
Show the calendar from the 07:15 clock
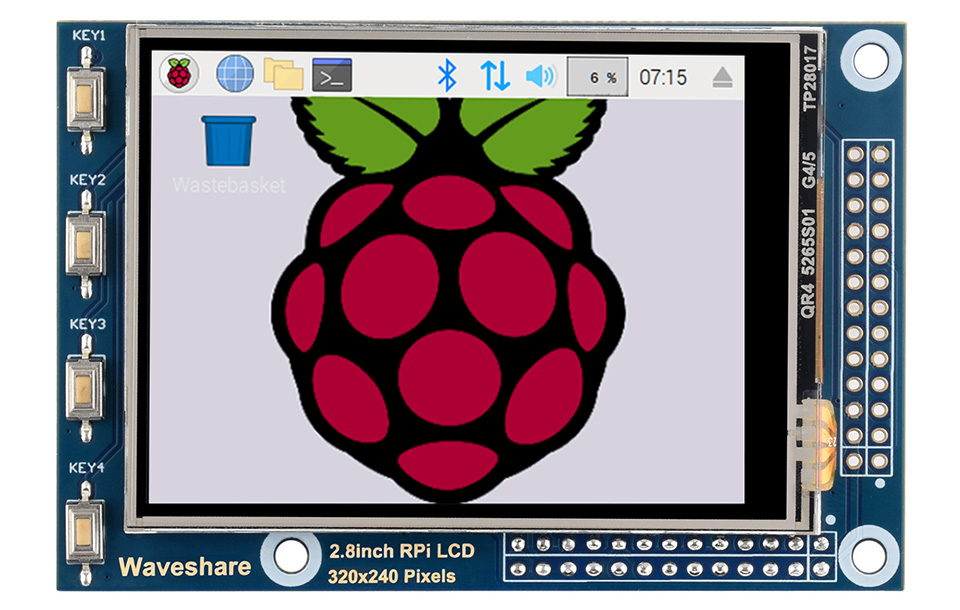tap(663, 77)
